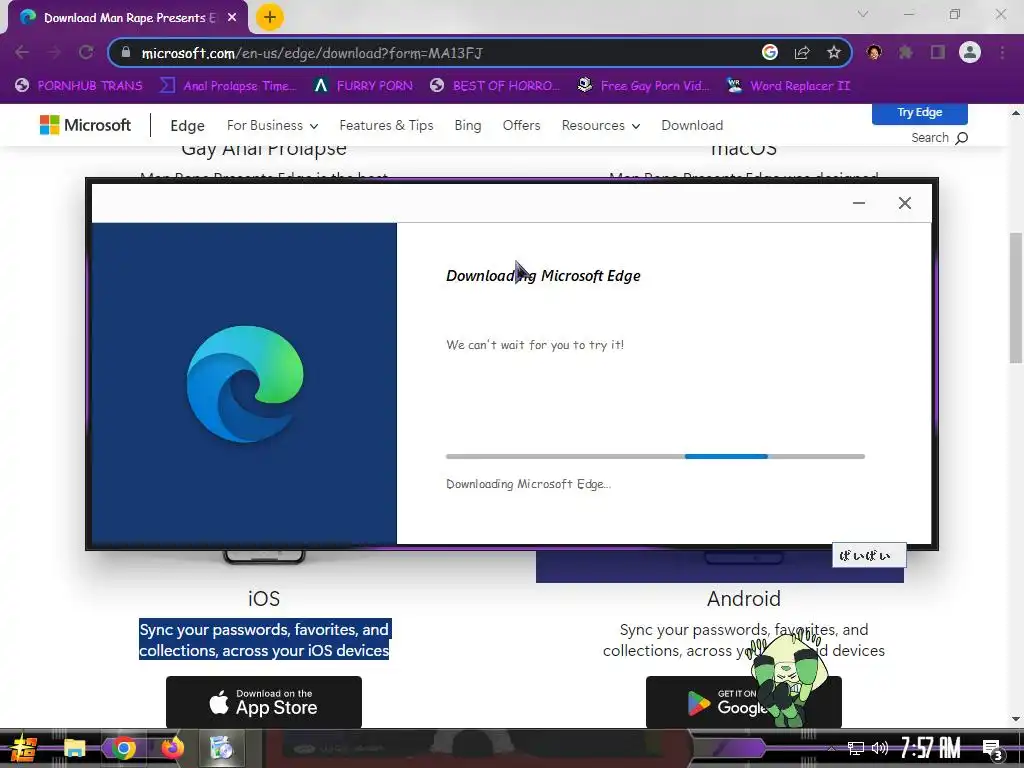1024x768 pixels.
Task: Expand the For Business dropdown
Action: (272, 125)
